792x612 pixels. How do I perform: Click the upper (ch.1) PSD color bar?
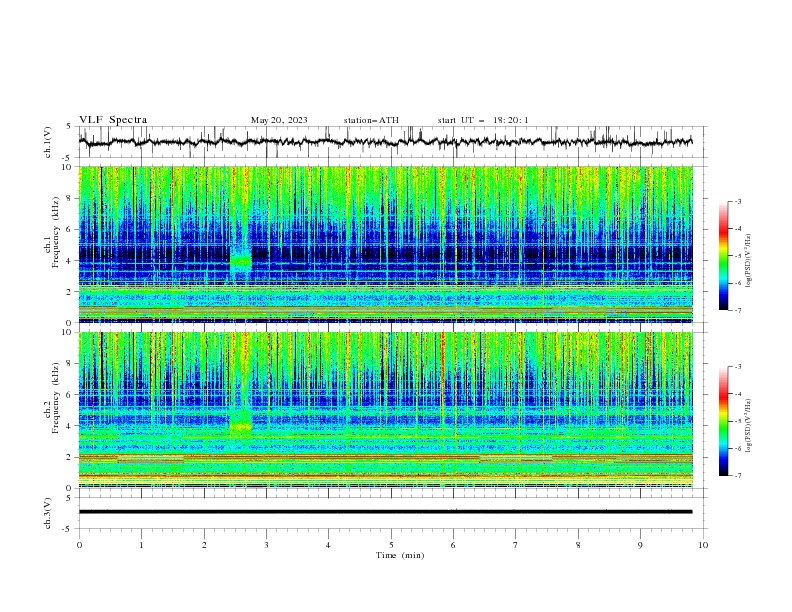pyautogui.click(x=723, y=256)
